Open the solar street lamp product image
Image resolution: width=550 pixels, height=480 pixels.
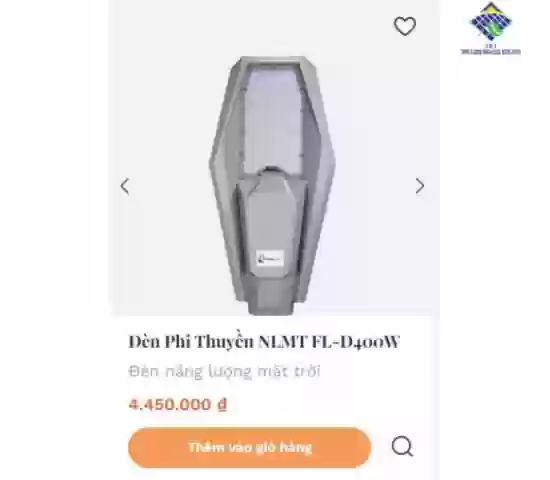pos(272,185)
